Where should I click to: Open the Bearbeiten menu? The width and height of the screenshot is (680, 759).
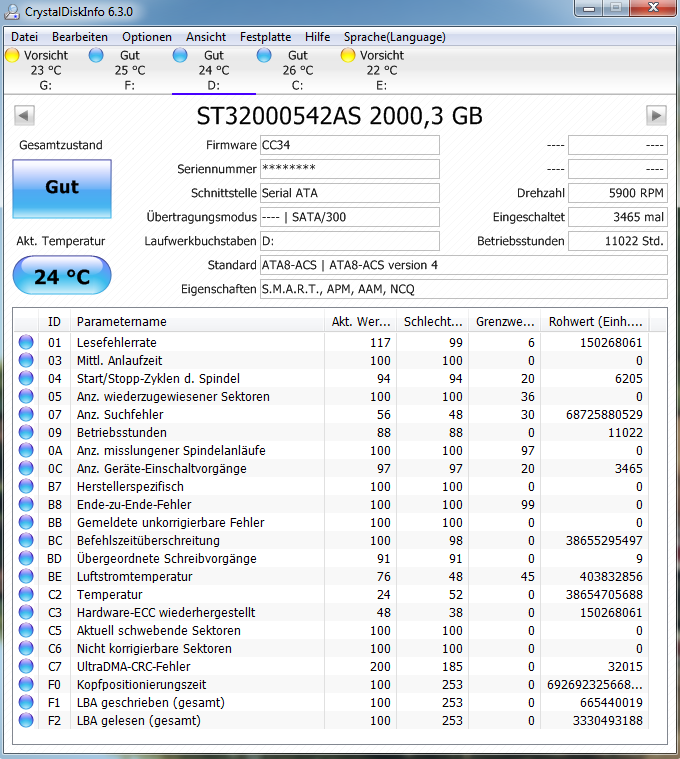point(80,37)
